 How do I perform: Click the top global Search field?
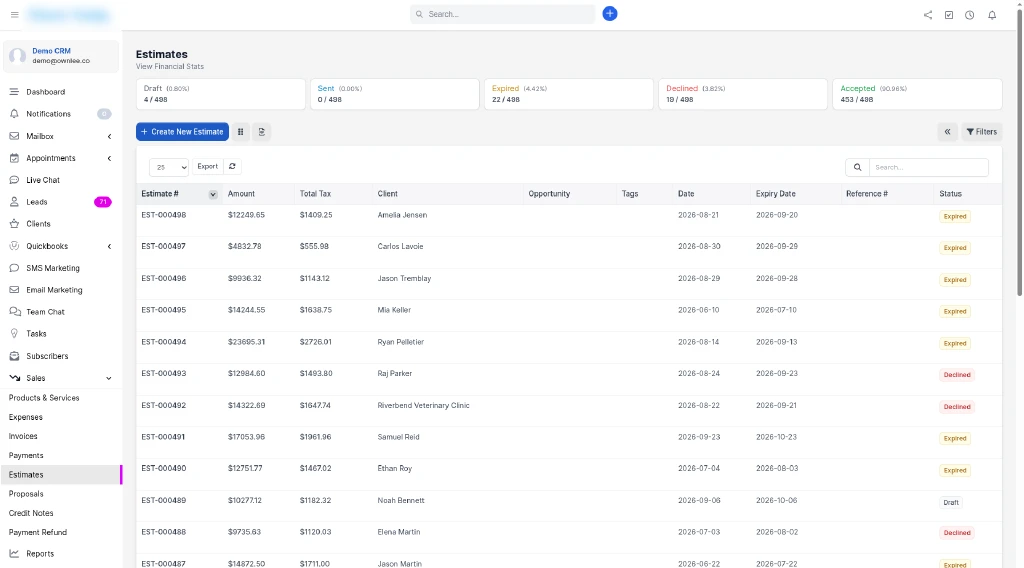tap(502, 14)
